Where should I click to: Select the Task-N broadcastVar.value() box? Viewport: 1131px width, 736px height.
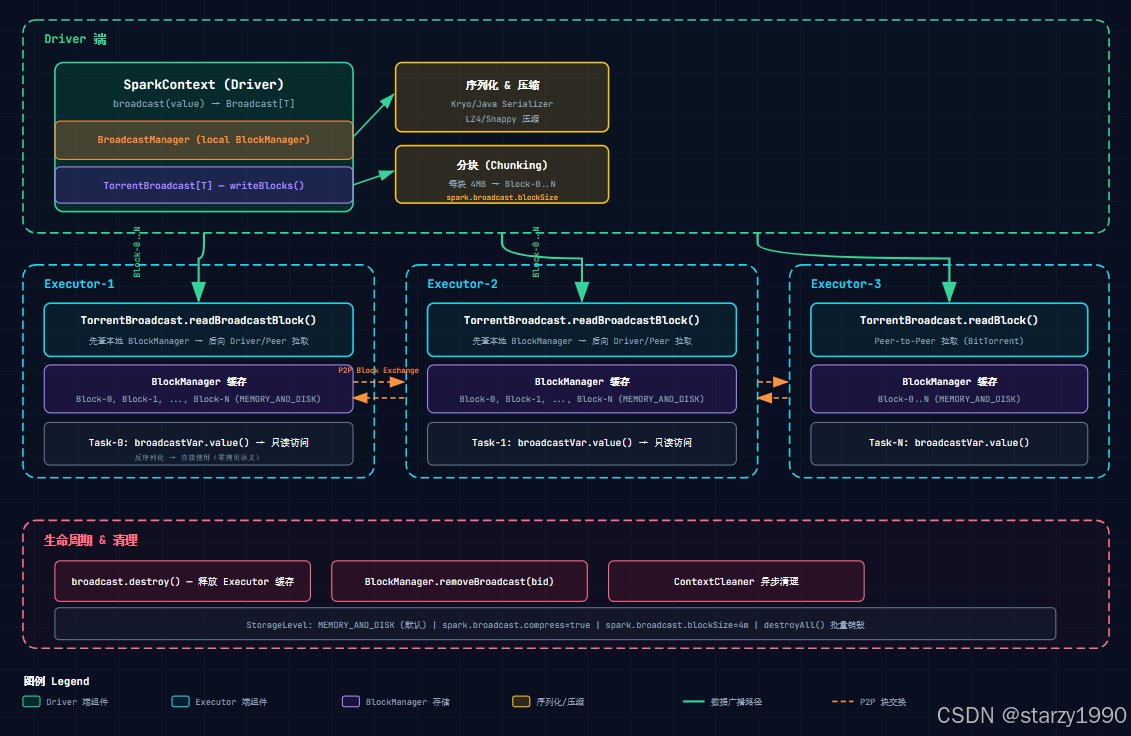(x=949, y=444)
